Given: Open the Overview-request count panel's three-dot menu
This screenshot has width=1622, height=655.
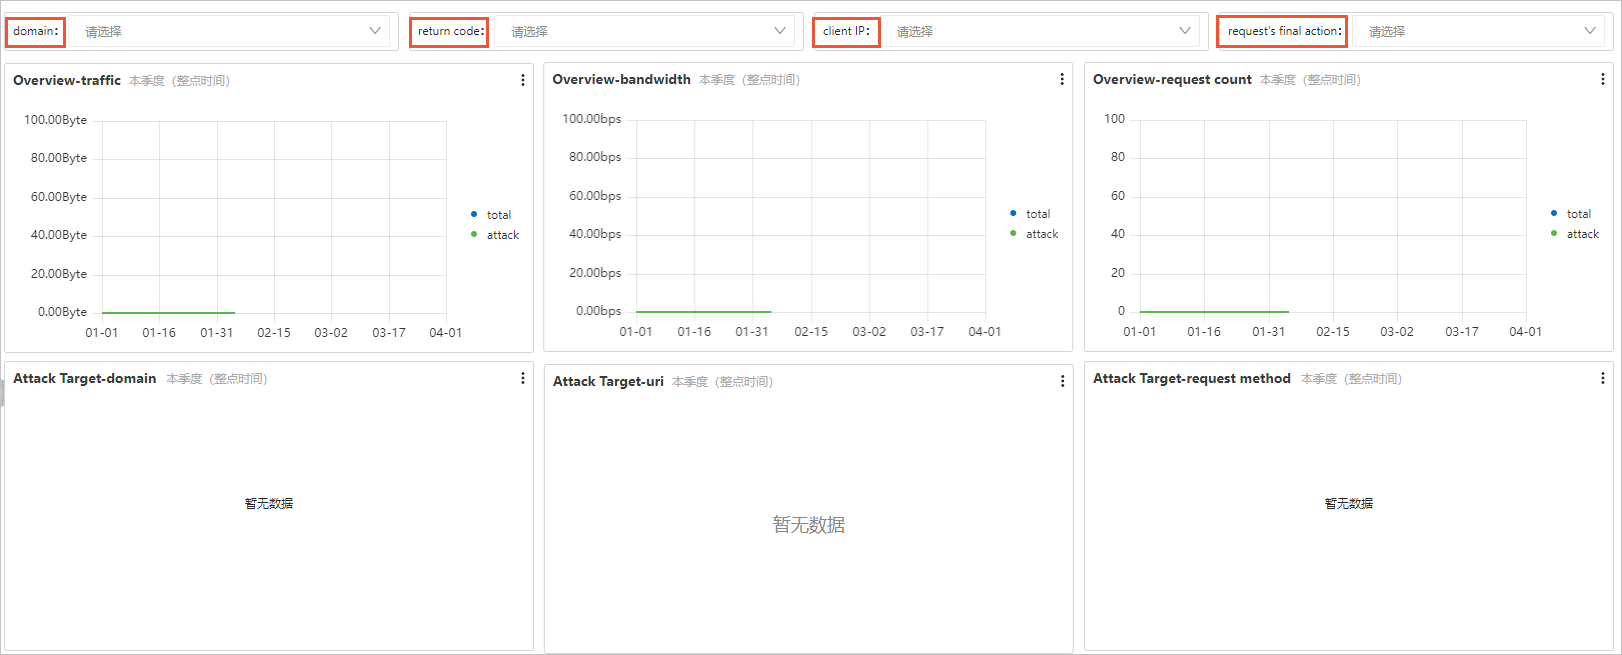Looking at the screenshot, I should pos(1603,79).
